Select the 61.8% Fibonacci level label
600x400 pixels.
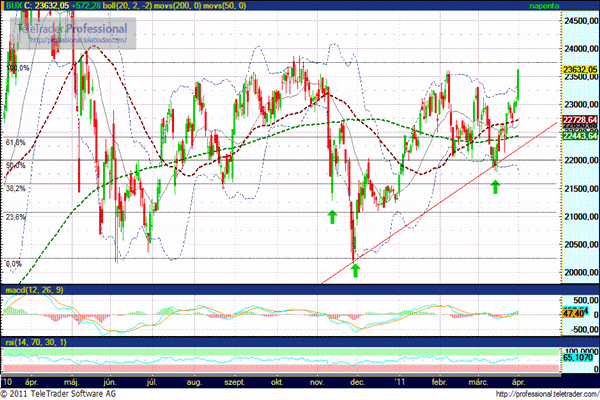(x=16, y=143)
